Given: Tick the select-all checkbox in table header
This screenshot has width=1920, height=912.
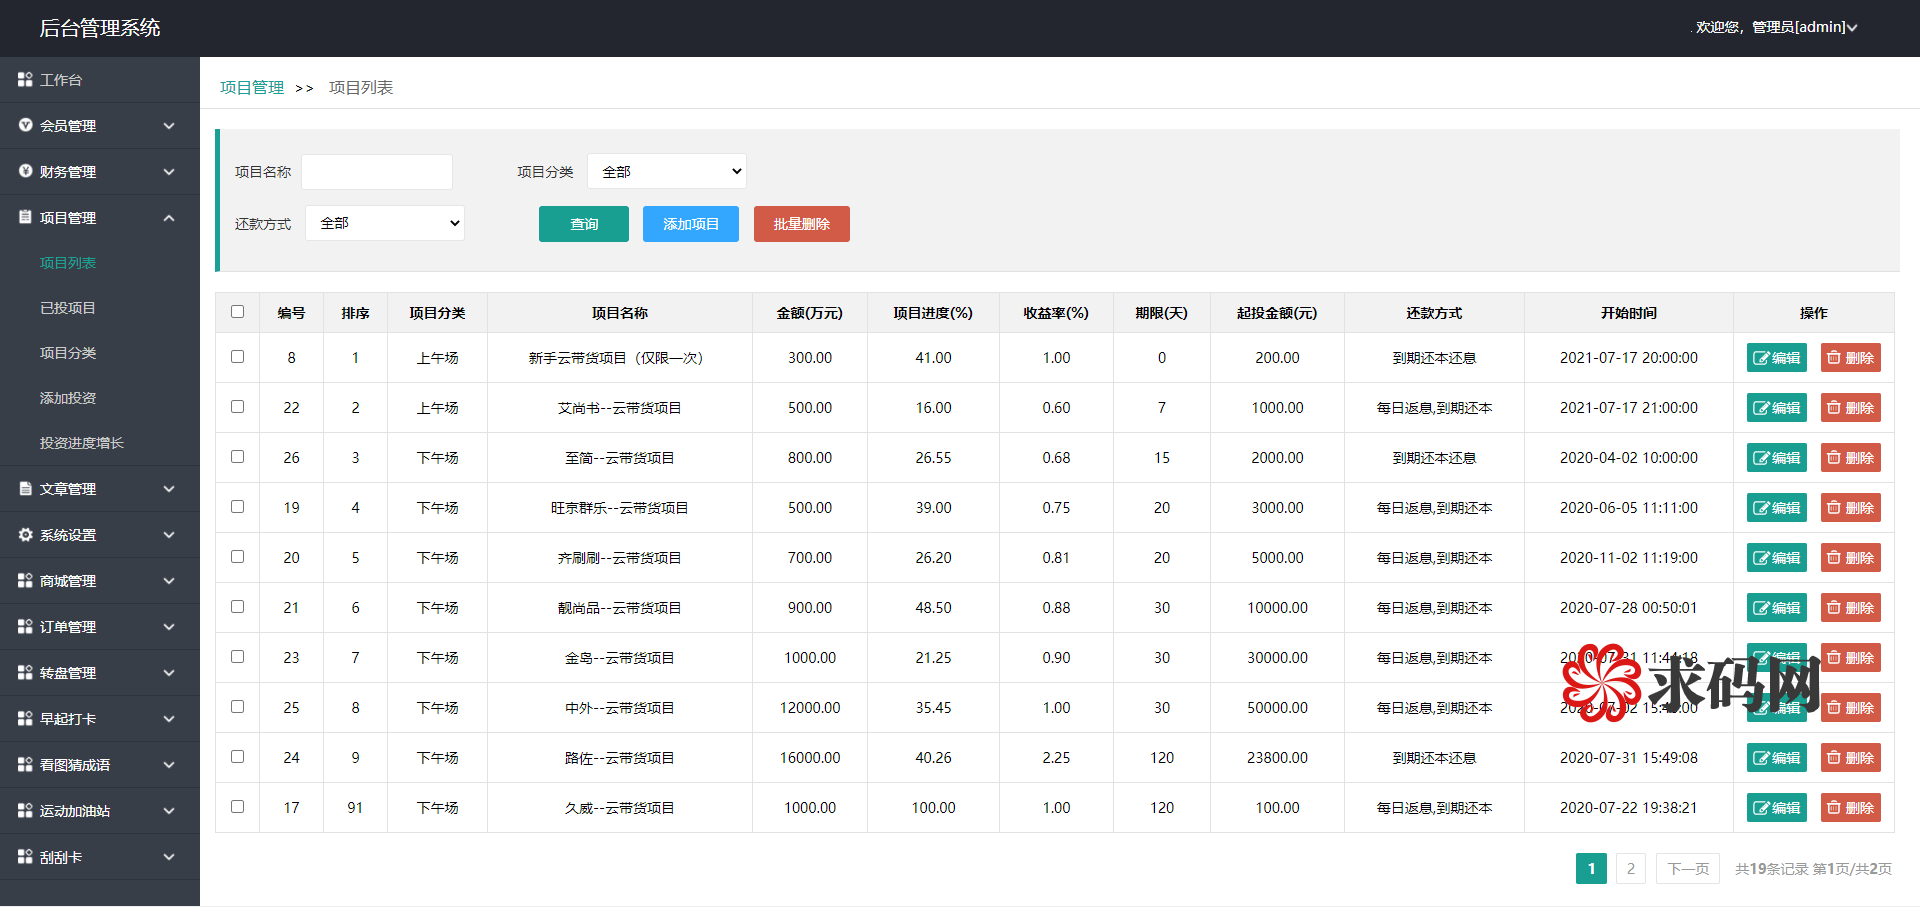Looking at the screenshot, I should pos(237,312).
